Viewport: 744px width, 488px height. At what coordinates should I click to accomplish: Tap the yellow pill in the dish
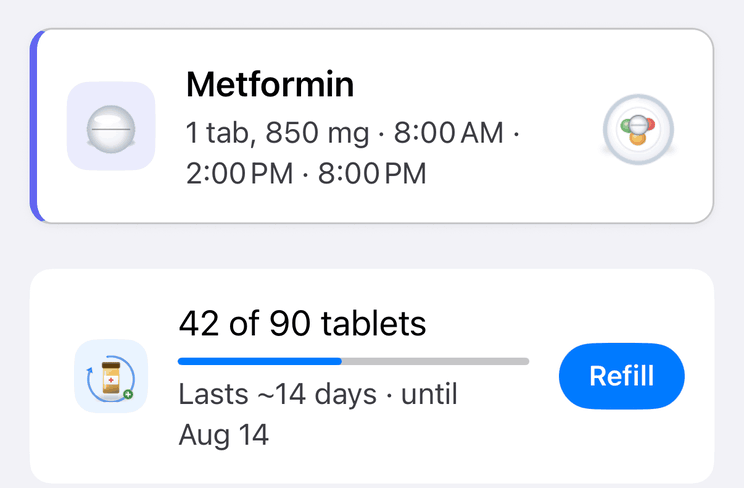click(x=638, y=138)
